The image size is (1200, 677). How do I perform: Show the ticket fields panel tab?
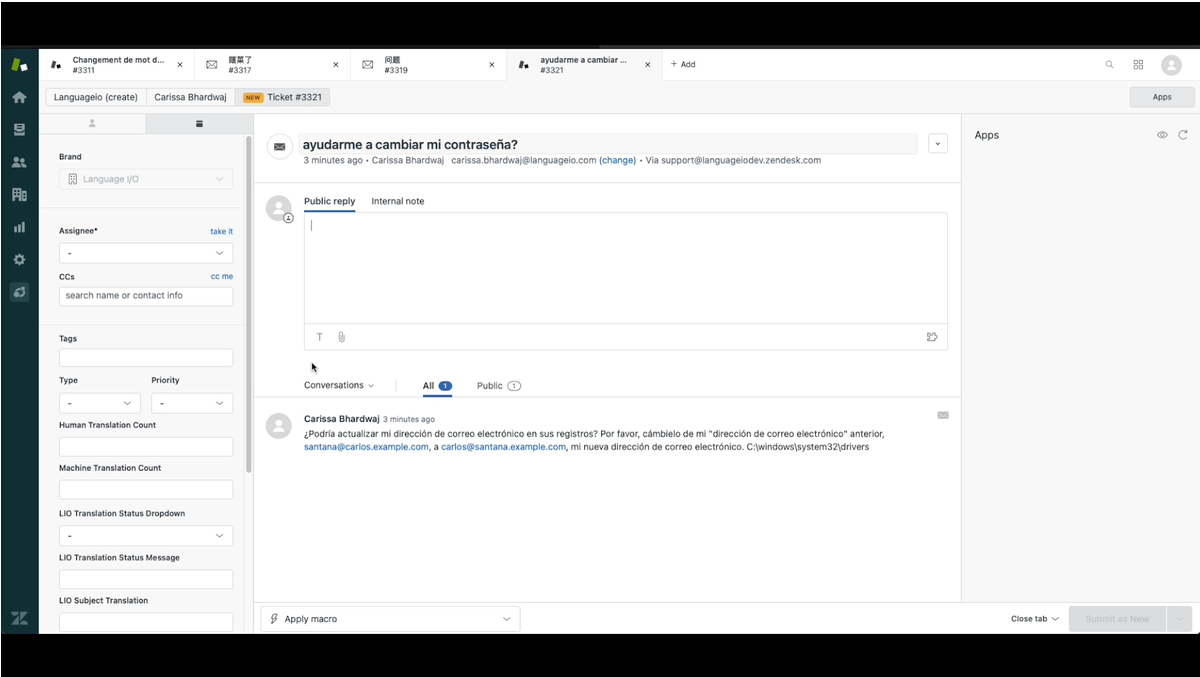click(198, 123)
